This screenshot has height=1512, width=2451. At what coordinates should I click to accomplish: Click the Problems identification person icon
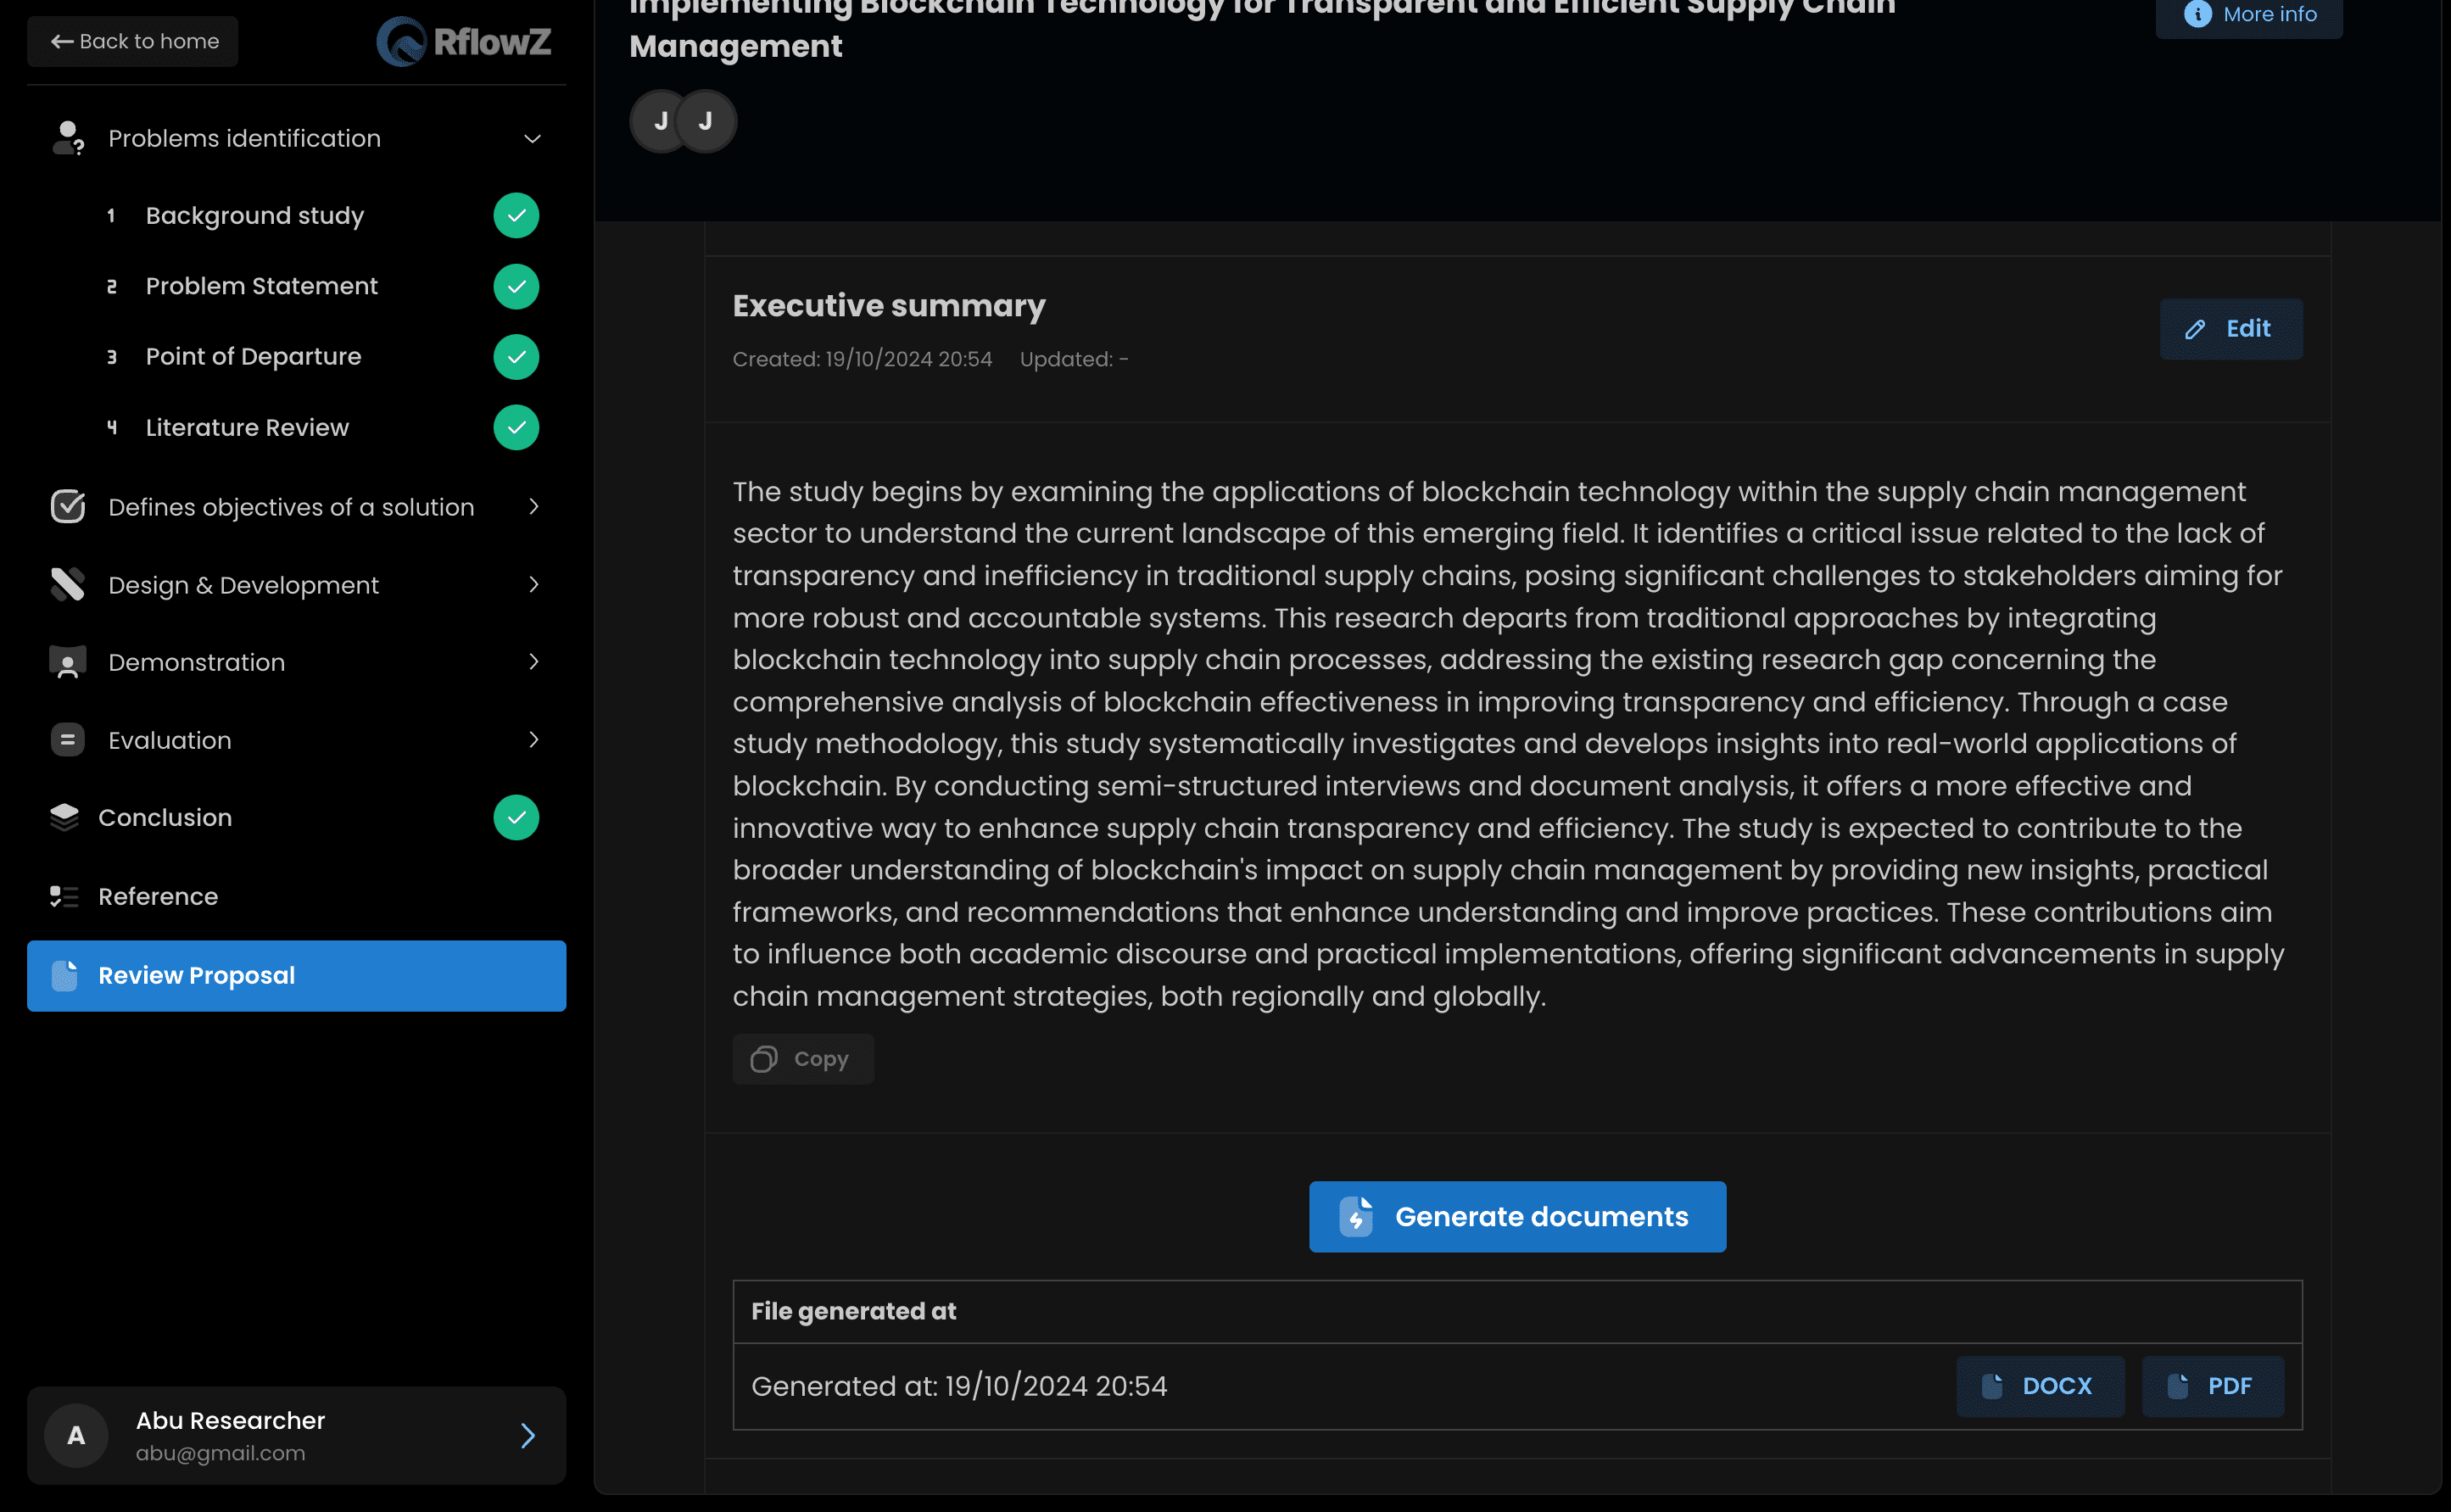[x=67, y=138]
